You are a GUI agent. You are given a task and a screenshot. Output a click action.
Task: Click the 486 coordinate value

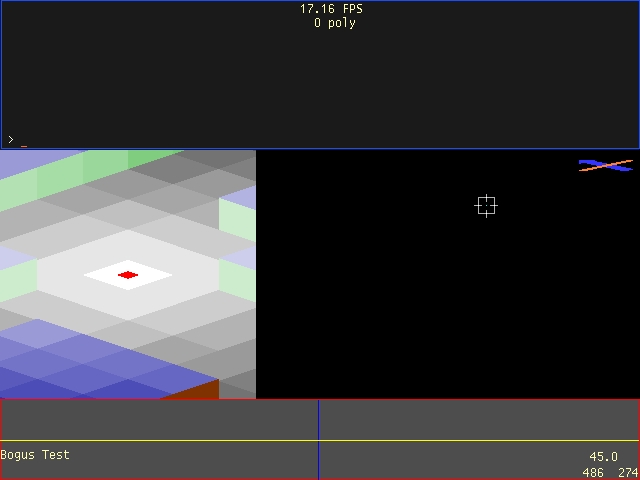[593, 473]
